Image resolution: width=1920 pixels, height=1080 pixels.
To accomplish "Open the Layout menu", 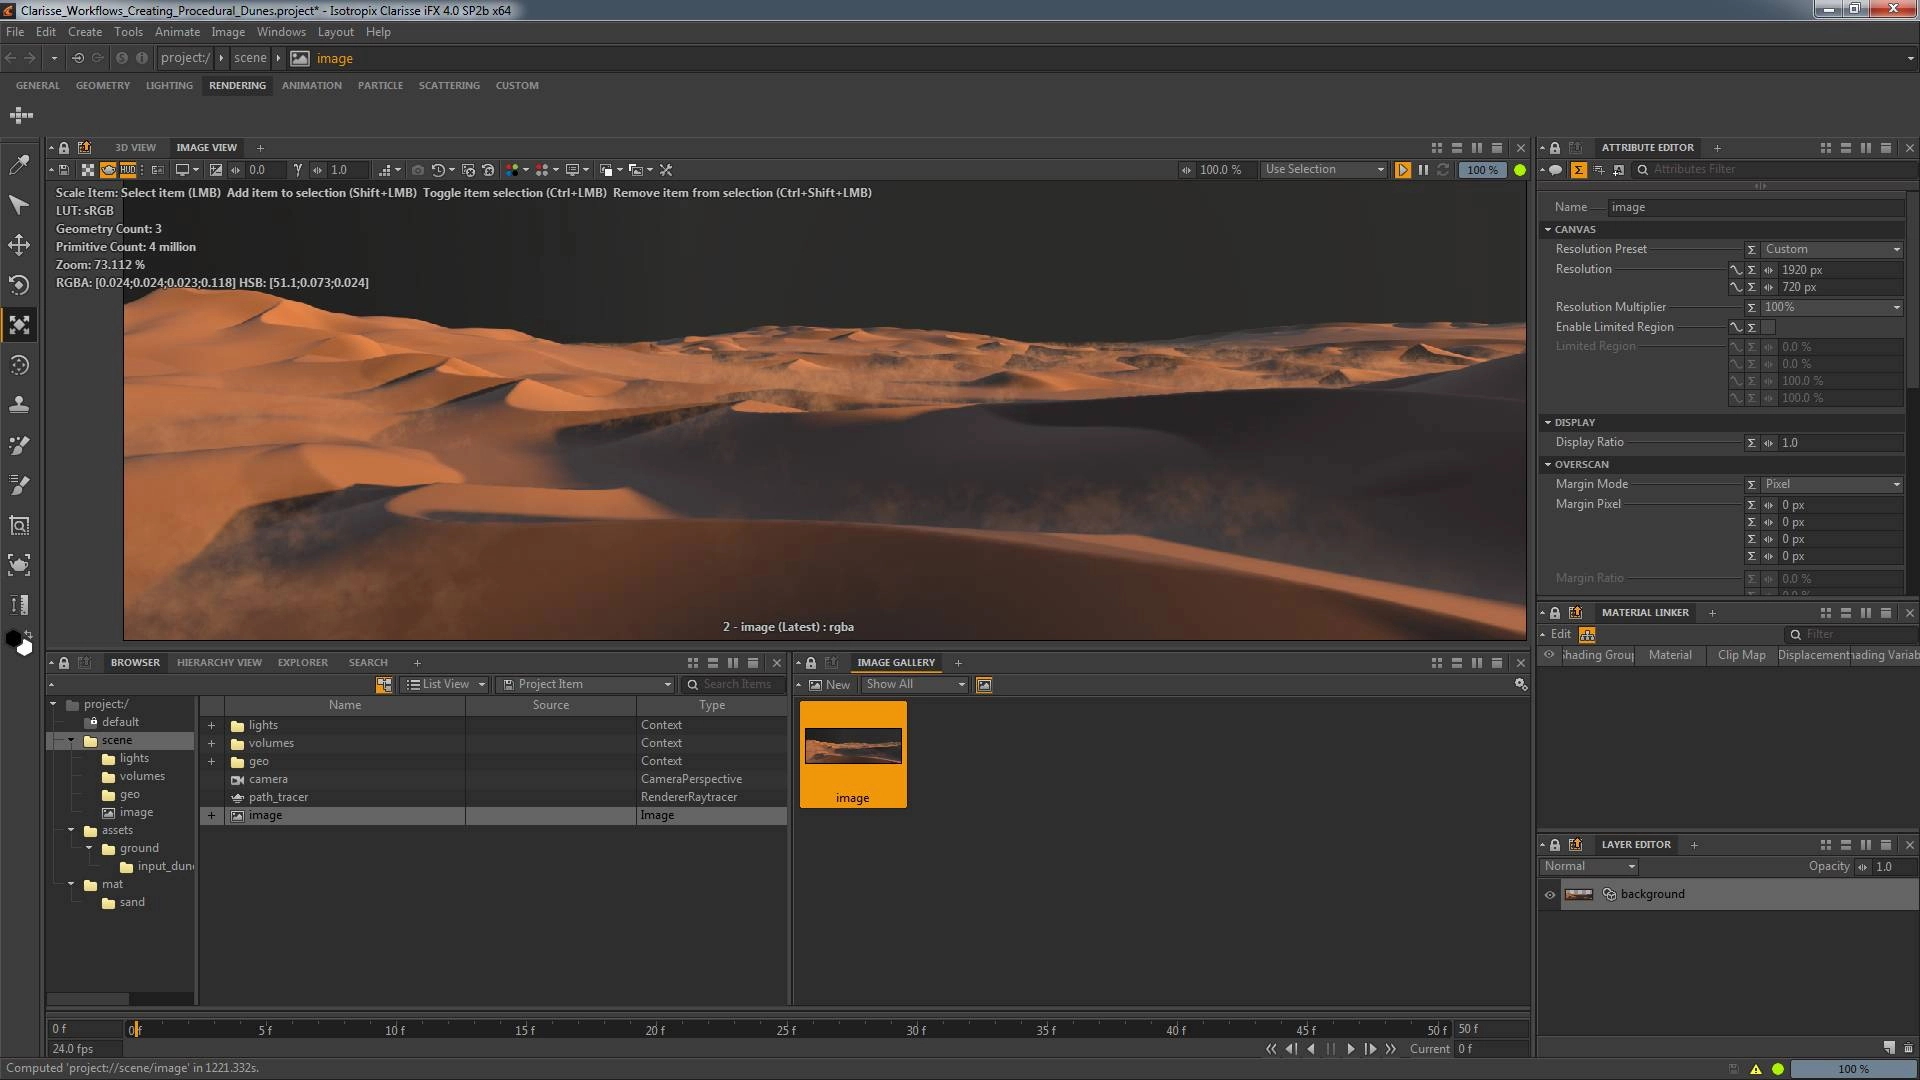I will point(335,32).
